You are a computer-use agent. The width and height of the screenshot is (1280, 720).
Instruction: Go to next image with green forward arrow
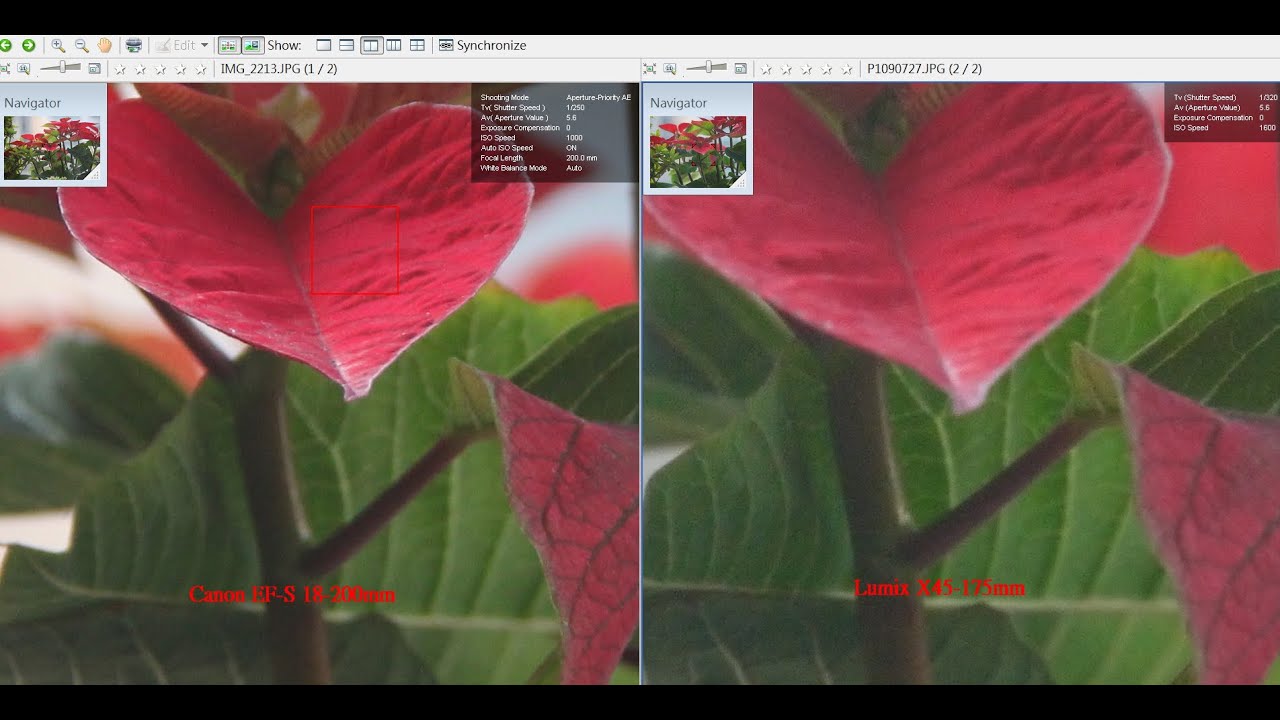tap(28, 45)
